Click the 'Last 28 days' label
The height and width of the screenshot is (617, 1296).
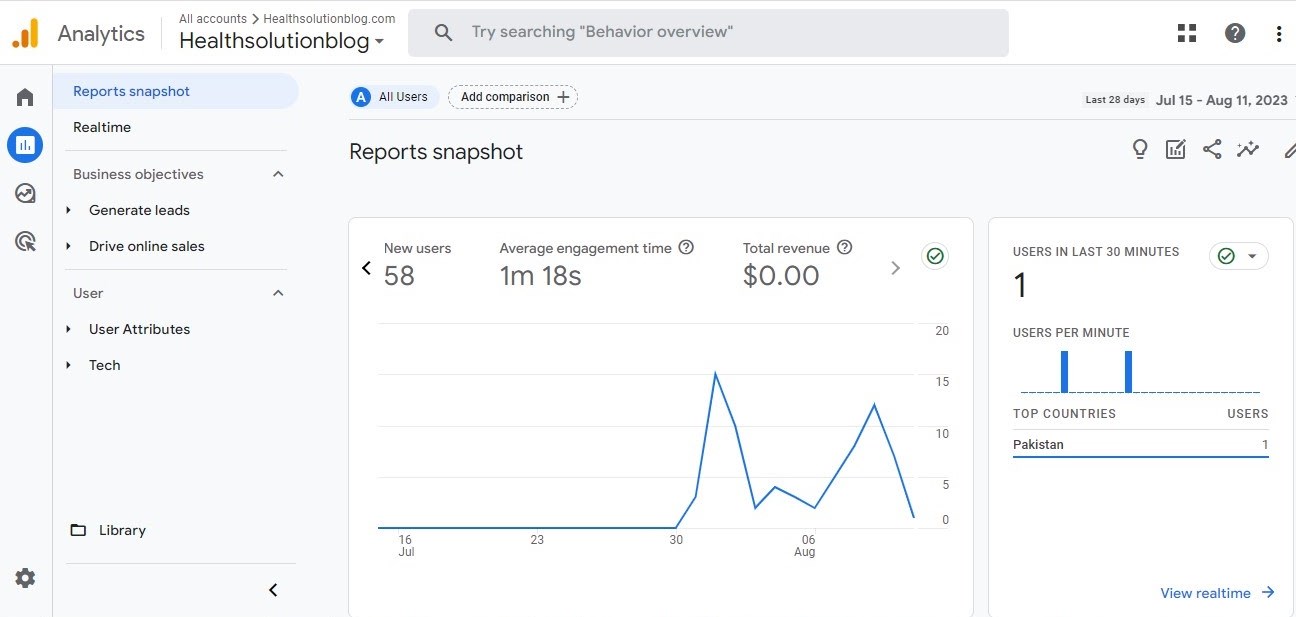click(x=1116, y=100)
